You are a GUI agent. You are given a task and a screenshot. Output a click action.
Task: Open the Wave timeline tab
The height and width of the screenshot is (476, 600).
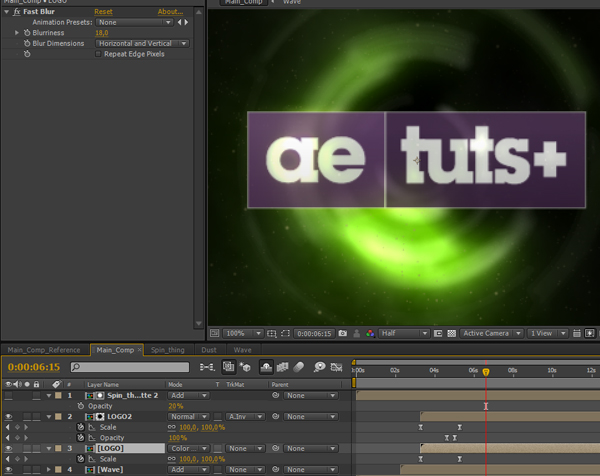coord(243,350)
